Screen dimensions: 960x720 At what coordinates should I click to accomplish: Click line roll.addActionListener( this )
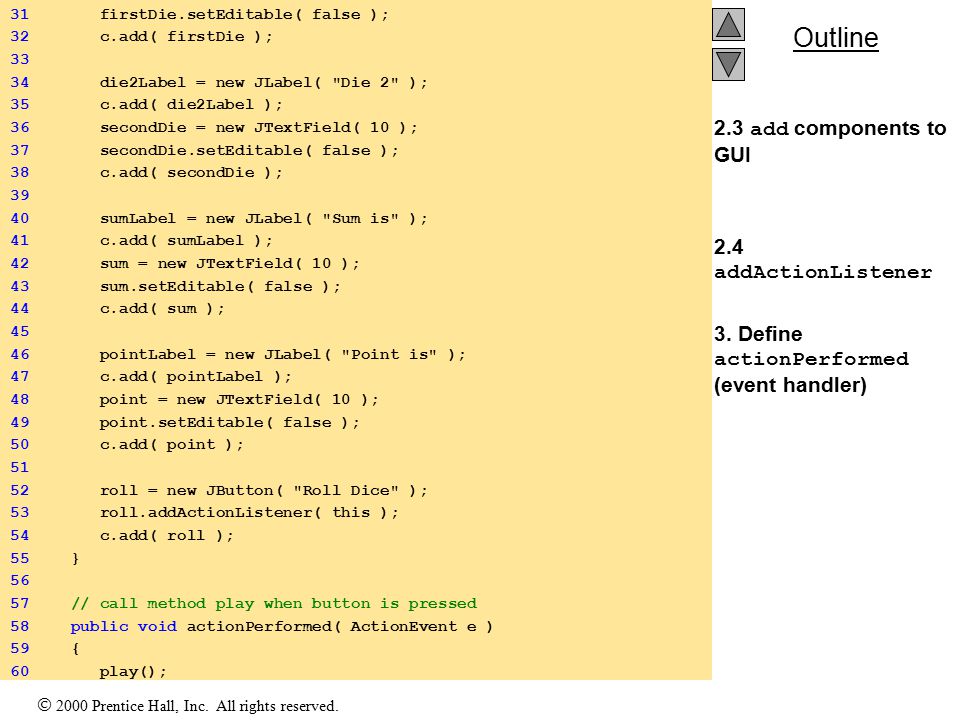click(x=249, y=512)
